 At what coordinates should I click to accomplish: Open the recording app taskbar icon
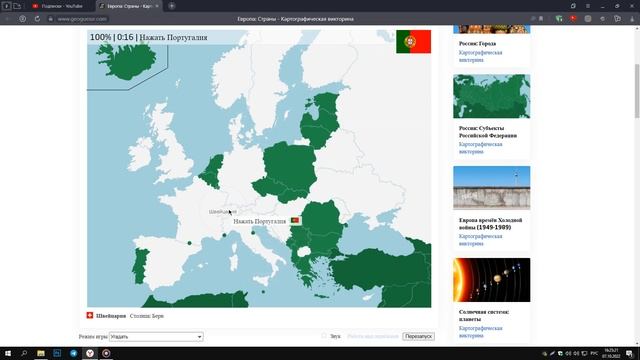[106, 353]
